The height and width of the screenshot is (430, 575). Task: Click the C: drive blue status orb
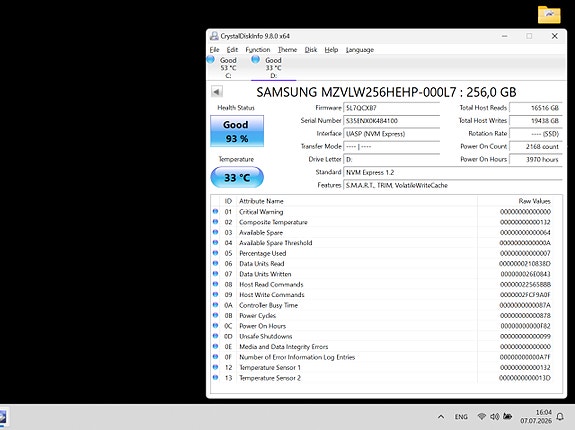click(x=210, y=59)
